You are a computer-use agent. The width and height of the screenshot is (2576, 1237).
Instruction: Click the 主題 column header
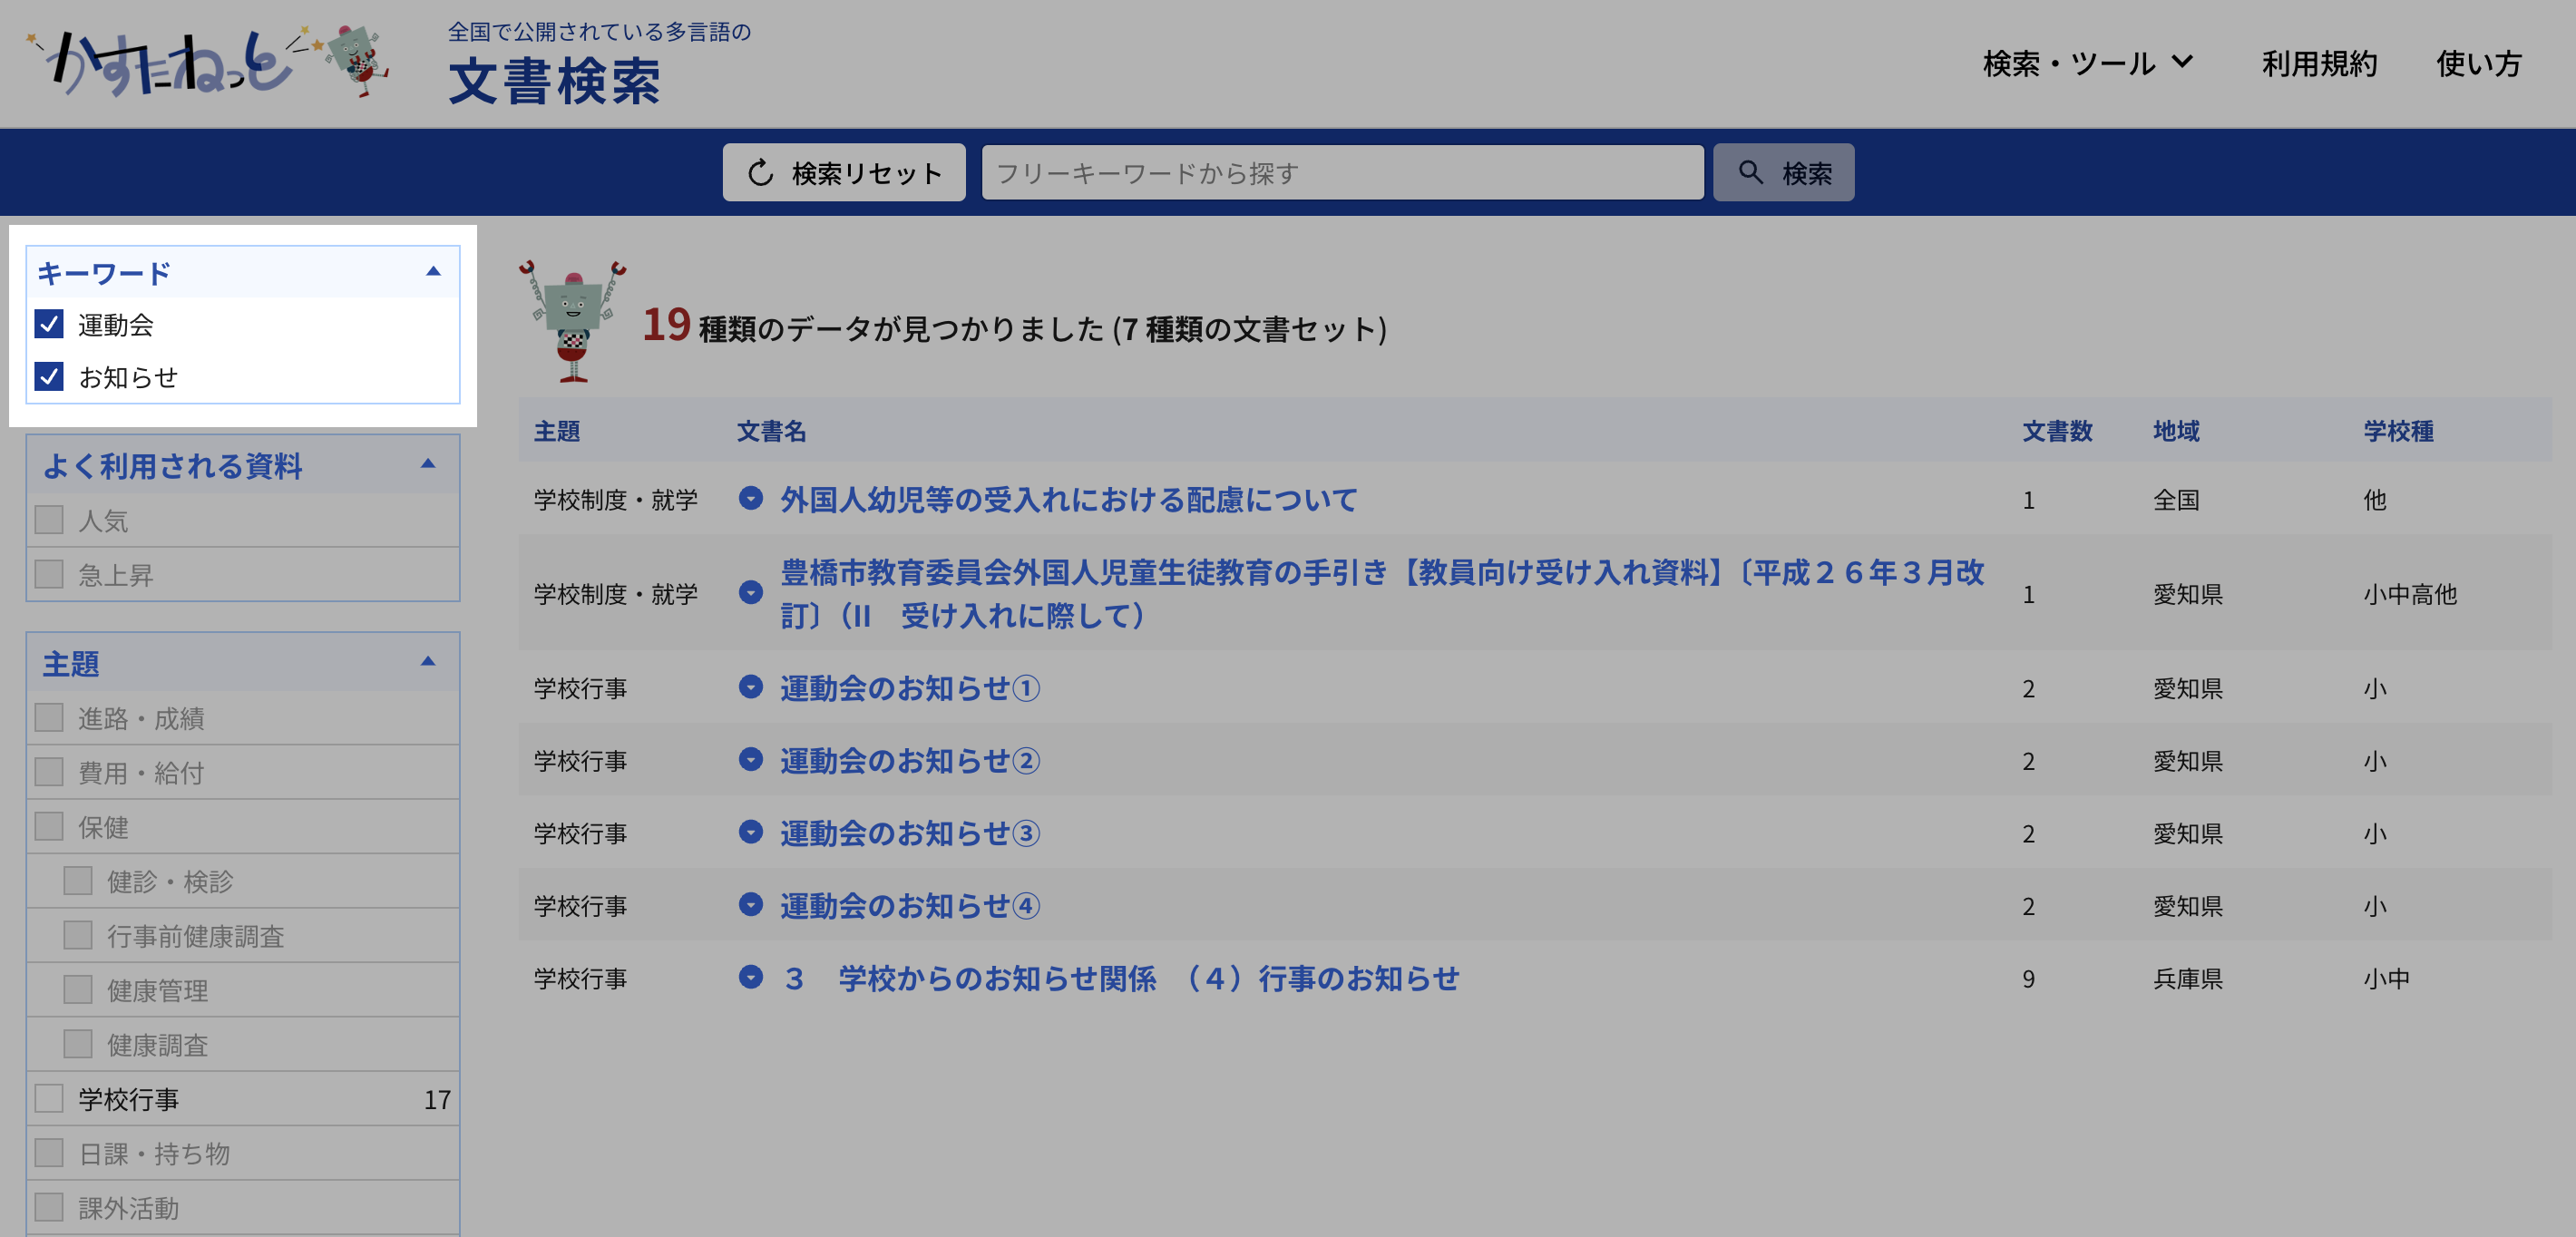click(x=556, y=431)
